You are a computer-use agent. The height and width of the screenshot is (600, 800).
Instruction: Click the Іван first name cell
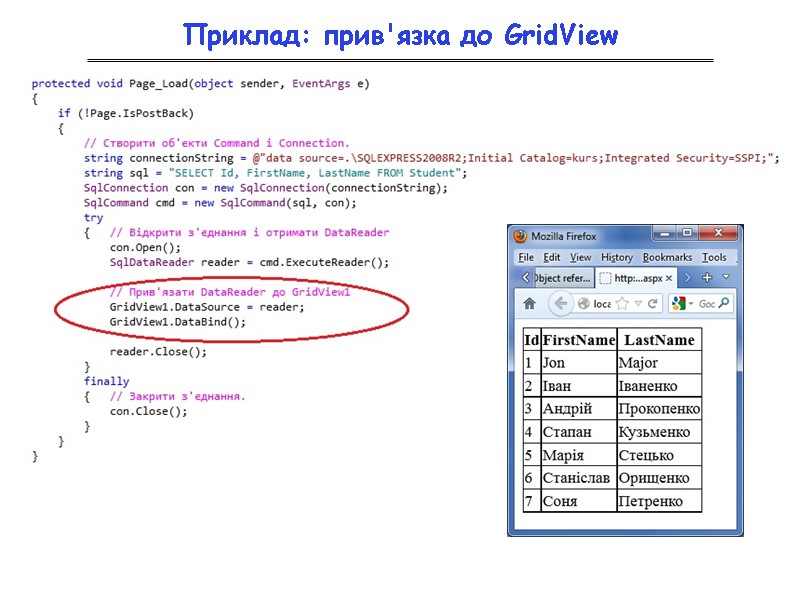tap(579, 386)
